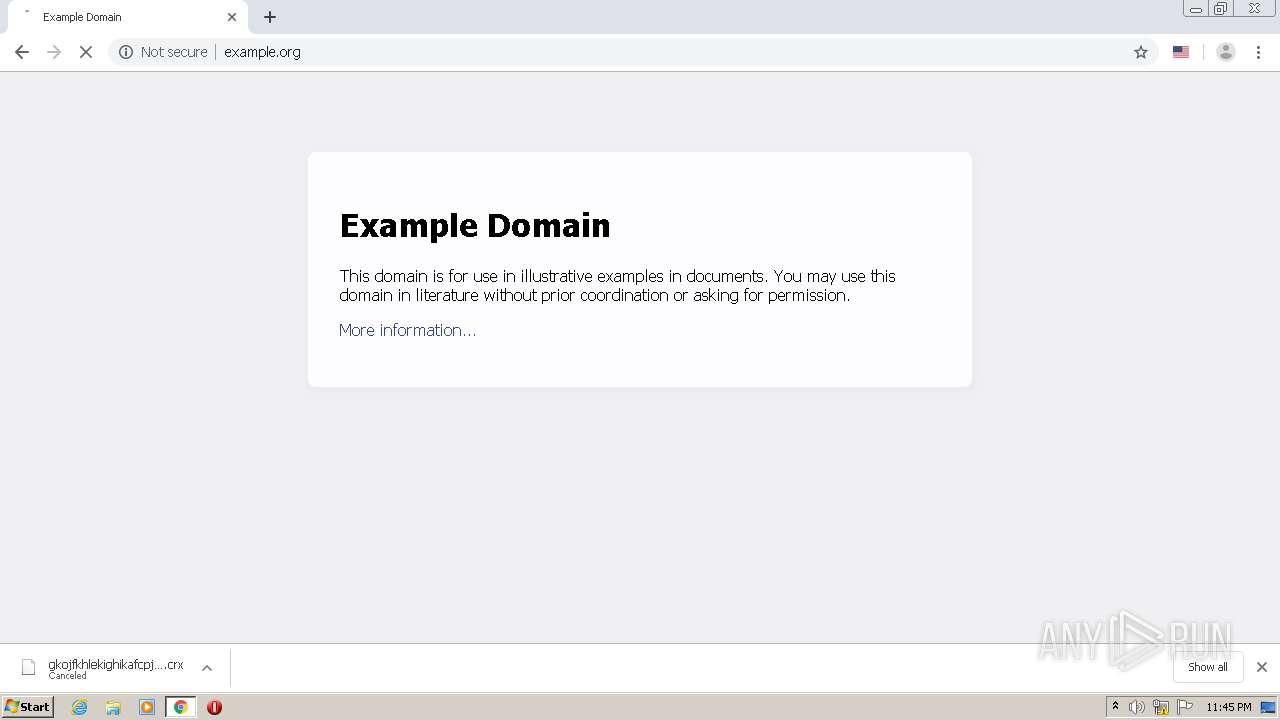1280x720 pixels.
Task: Expand the .crx download options chevron
Action: (x=207, y=668)
